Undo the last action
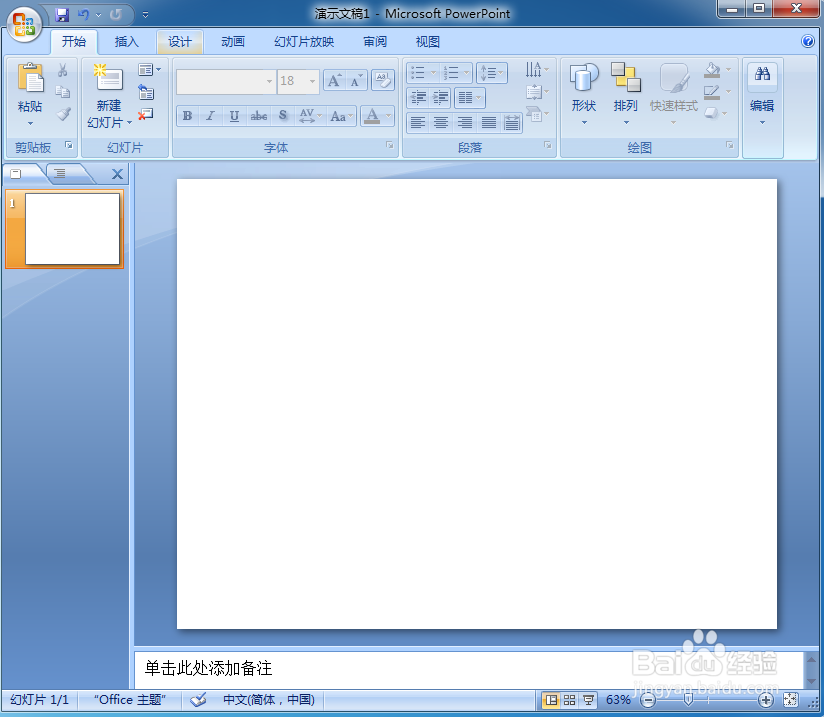The image size is (824, 717). pos(83,15)
